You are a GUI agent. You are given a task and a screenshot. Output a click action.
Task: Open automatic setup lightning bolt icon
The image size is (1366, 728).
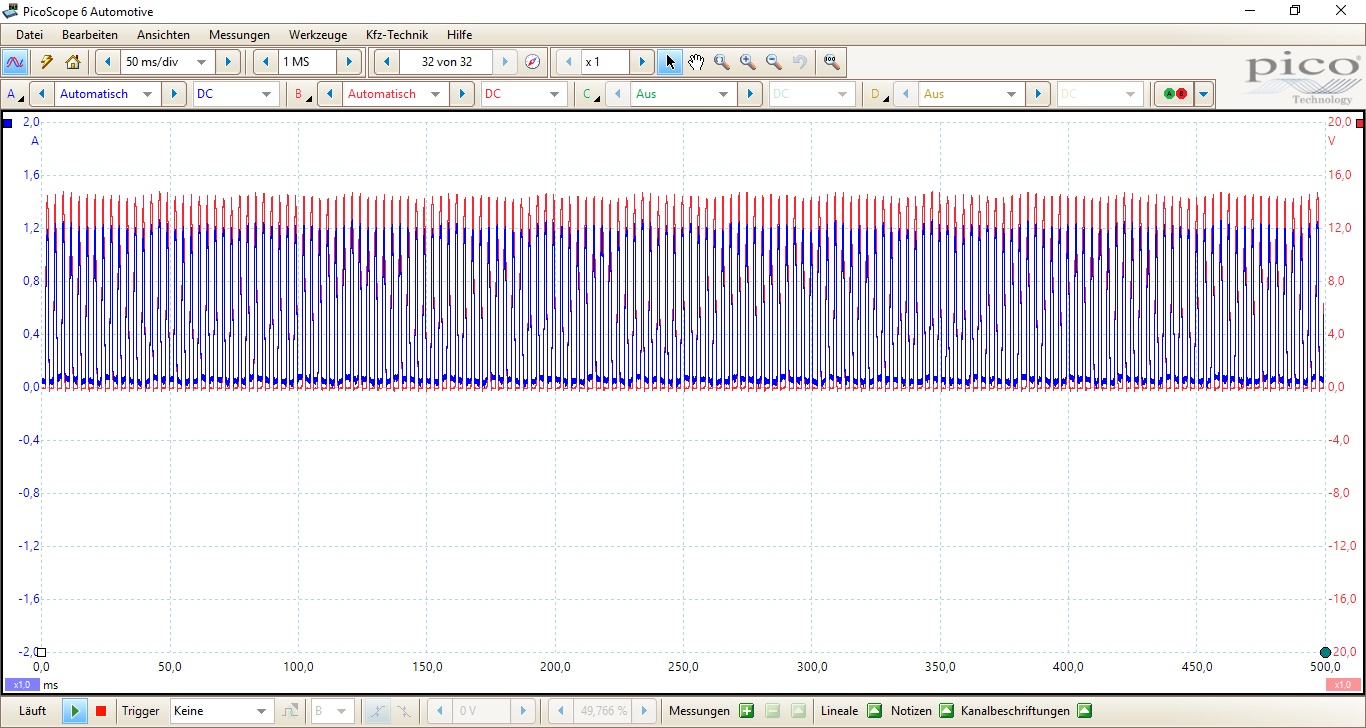47,62
